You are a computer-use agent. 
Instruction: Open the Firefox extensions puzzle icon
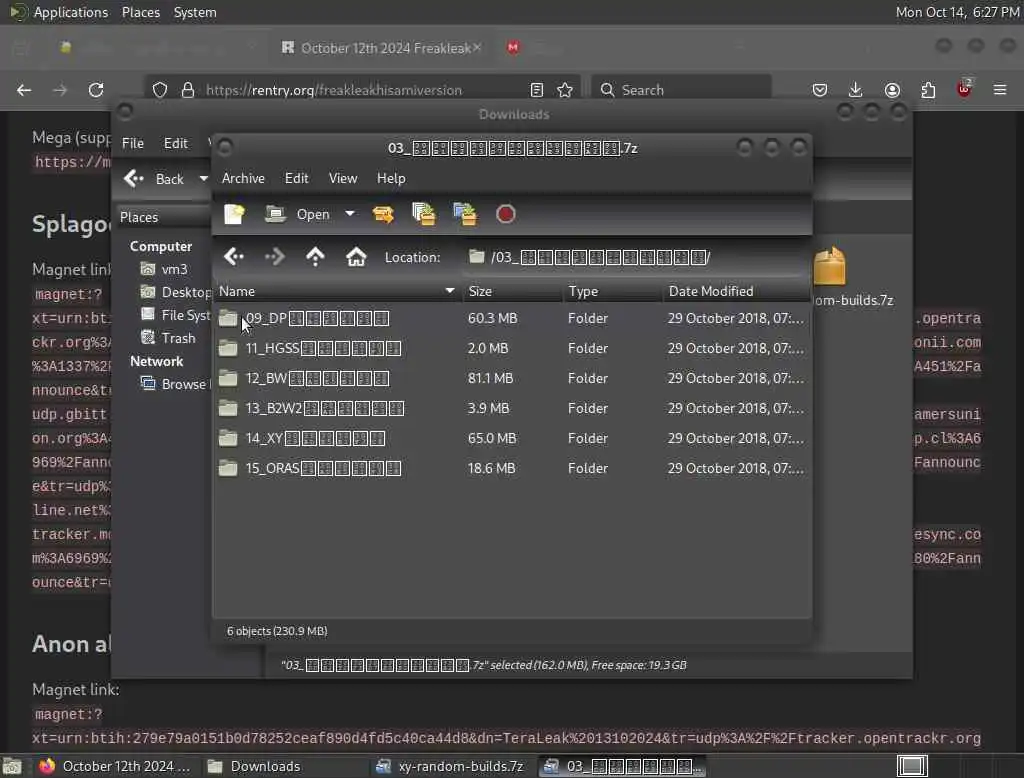[x=928, y=90]
